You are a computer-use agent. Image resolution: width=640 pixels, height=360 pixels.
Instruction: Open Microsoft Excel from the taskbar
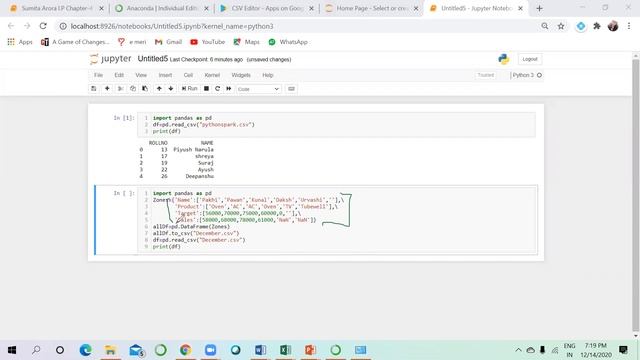click(x=285, y=350)
